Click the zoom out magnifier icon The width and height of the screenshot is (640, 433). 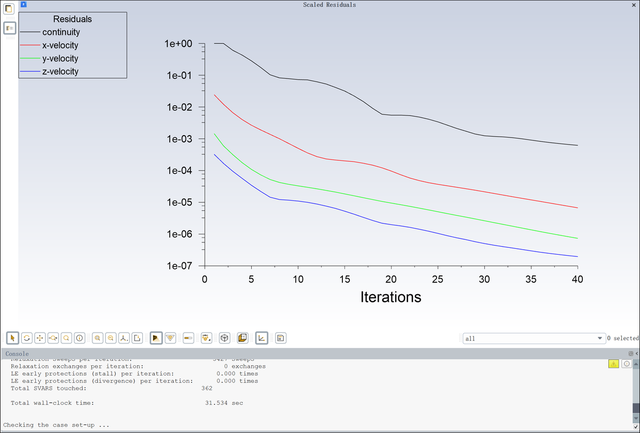(x=111, y=338)
